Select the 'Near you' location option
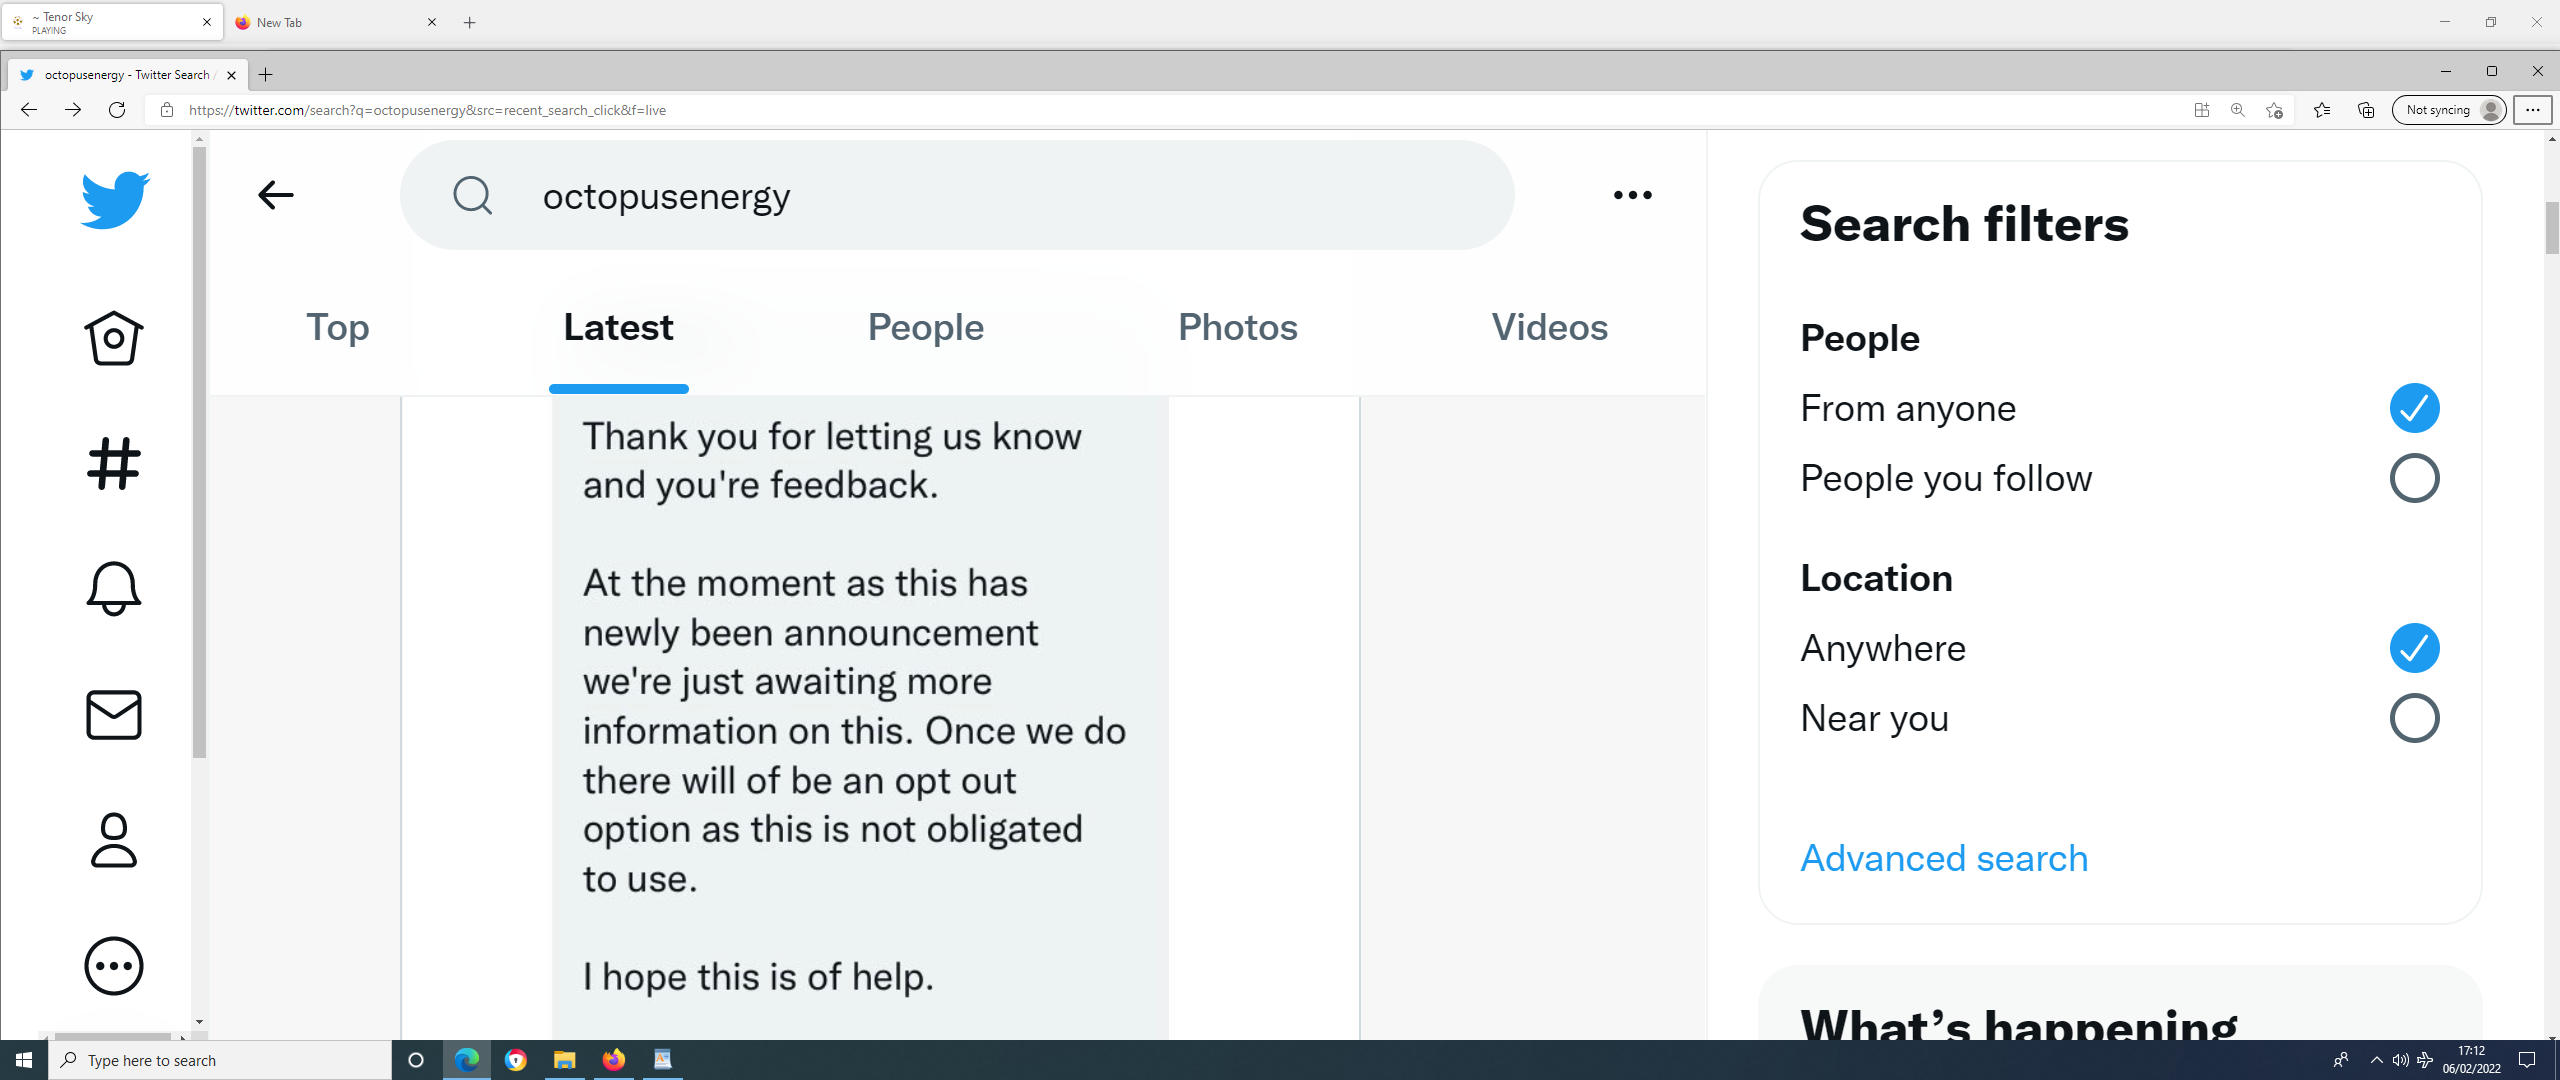Screen dimensions: 2560x1080 click(2414, 718)
